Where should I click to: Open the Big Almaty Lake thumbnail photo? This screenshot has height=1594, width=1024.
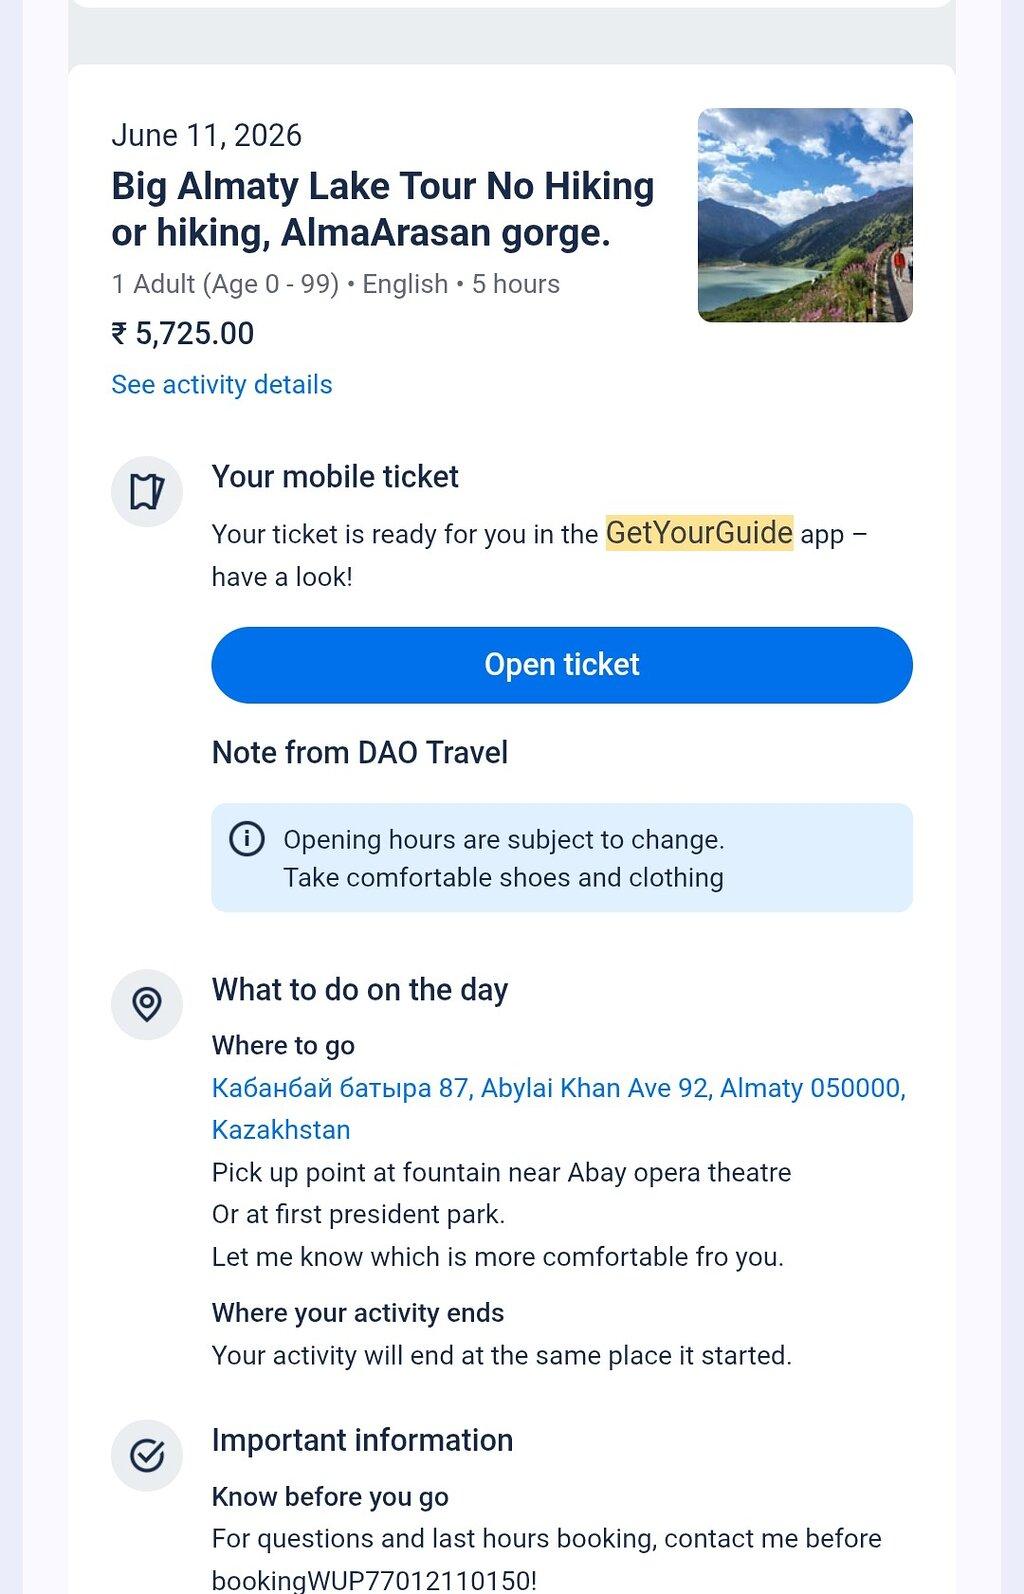805,215
